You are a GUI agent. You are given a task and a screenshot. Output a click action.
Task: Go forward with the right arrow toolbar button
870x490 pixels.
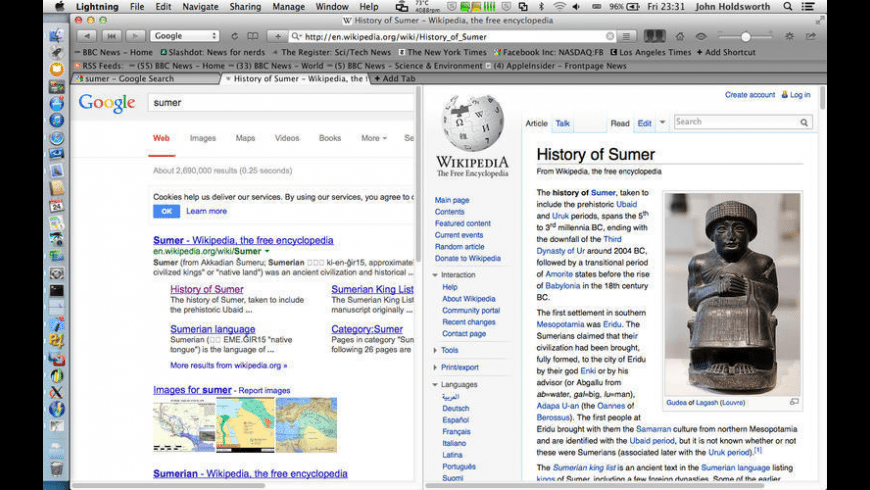(135, 36)
